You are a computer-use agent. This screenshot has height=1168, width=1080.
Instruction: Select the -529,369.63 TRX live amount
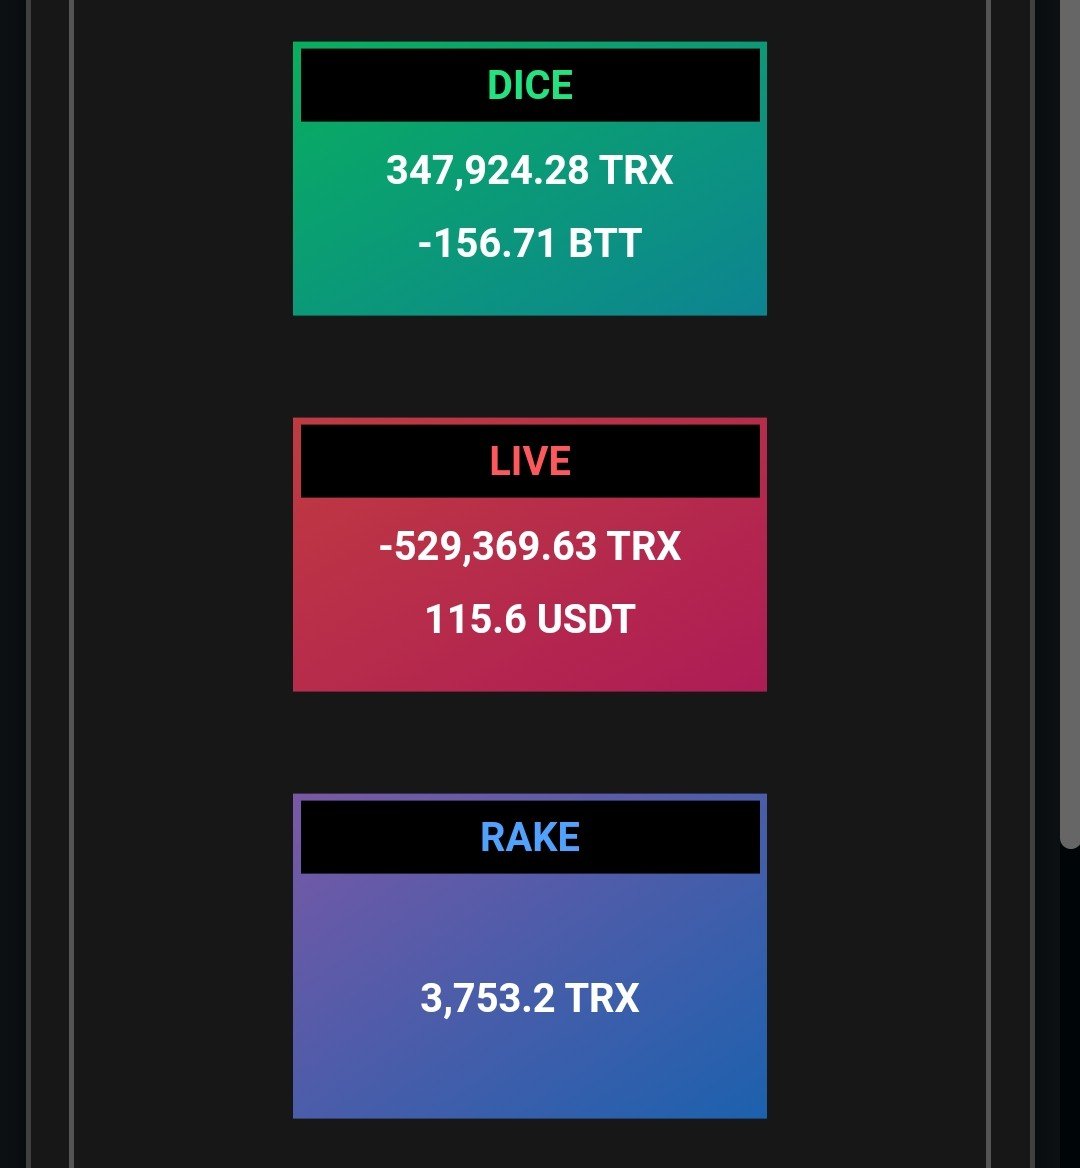(530, 547)
